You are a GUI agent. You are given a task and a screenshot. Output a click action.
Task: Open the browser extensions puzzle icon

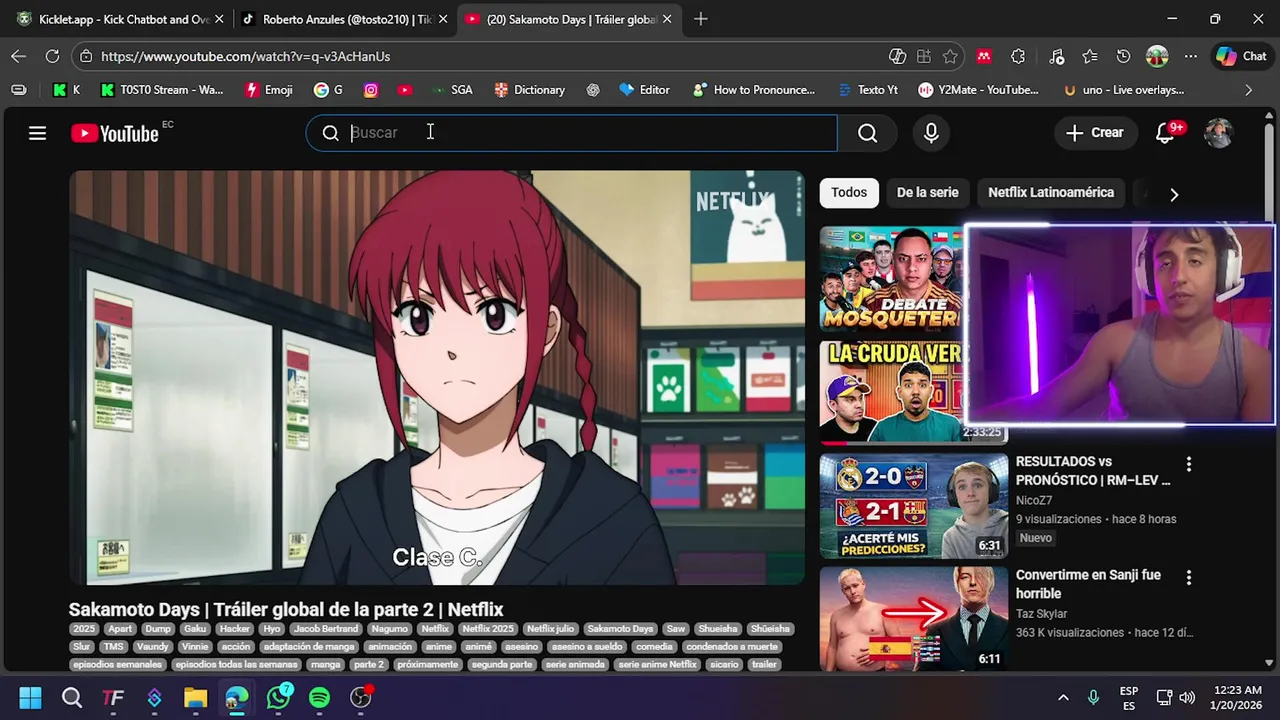[1018, 57]
